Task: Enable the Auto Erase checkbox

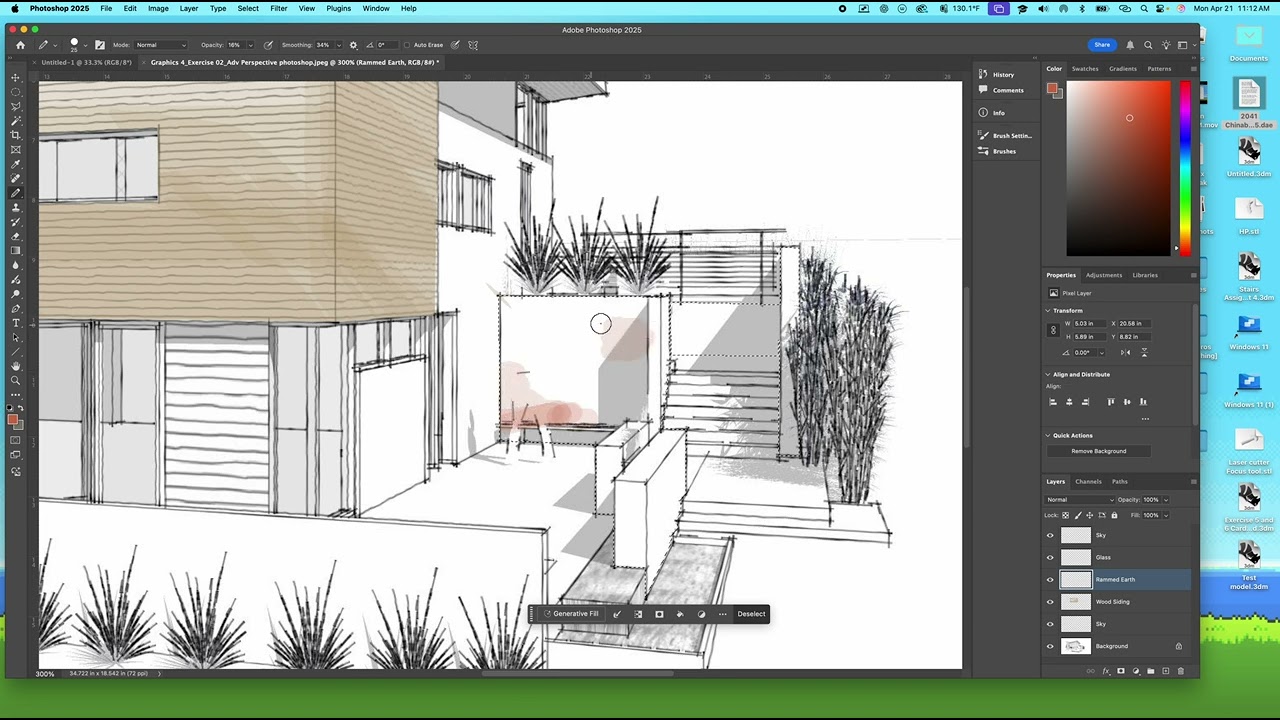Action: point(407,45)
